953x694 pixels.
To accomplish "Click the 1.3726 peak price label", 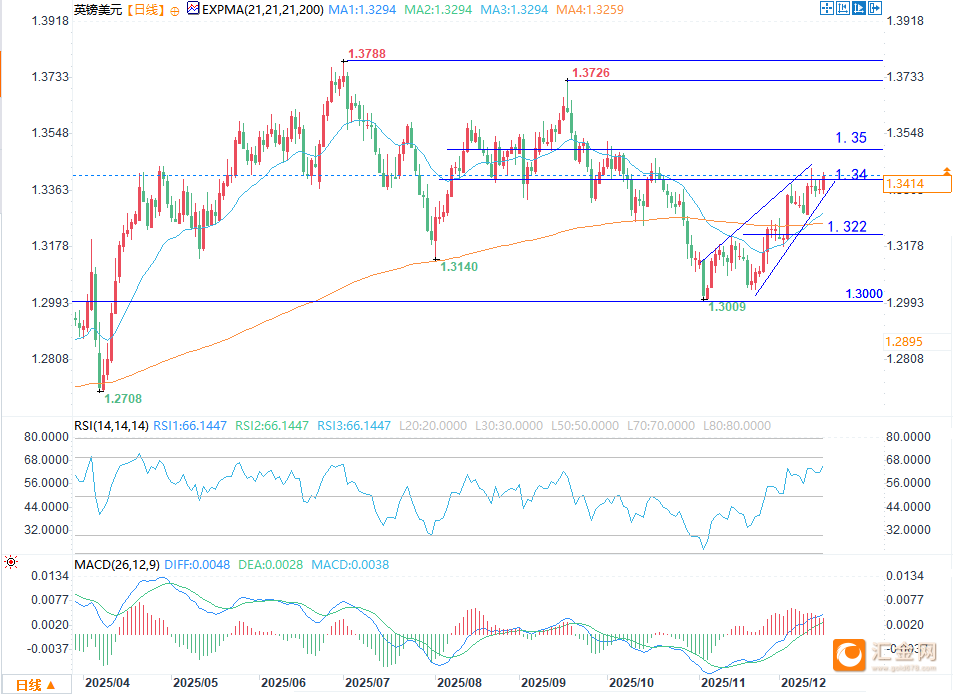I will click(591, 72).
